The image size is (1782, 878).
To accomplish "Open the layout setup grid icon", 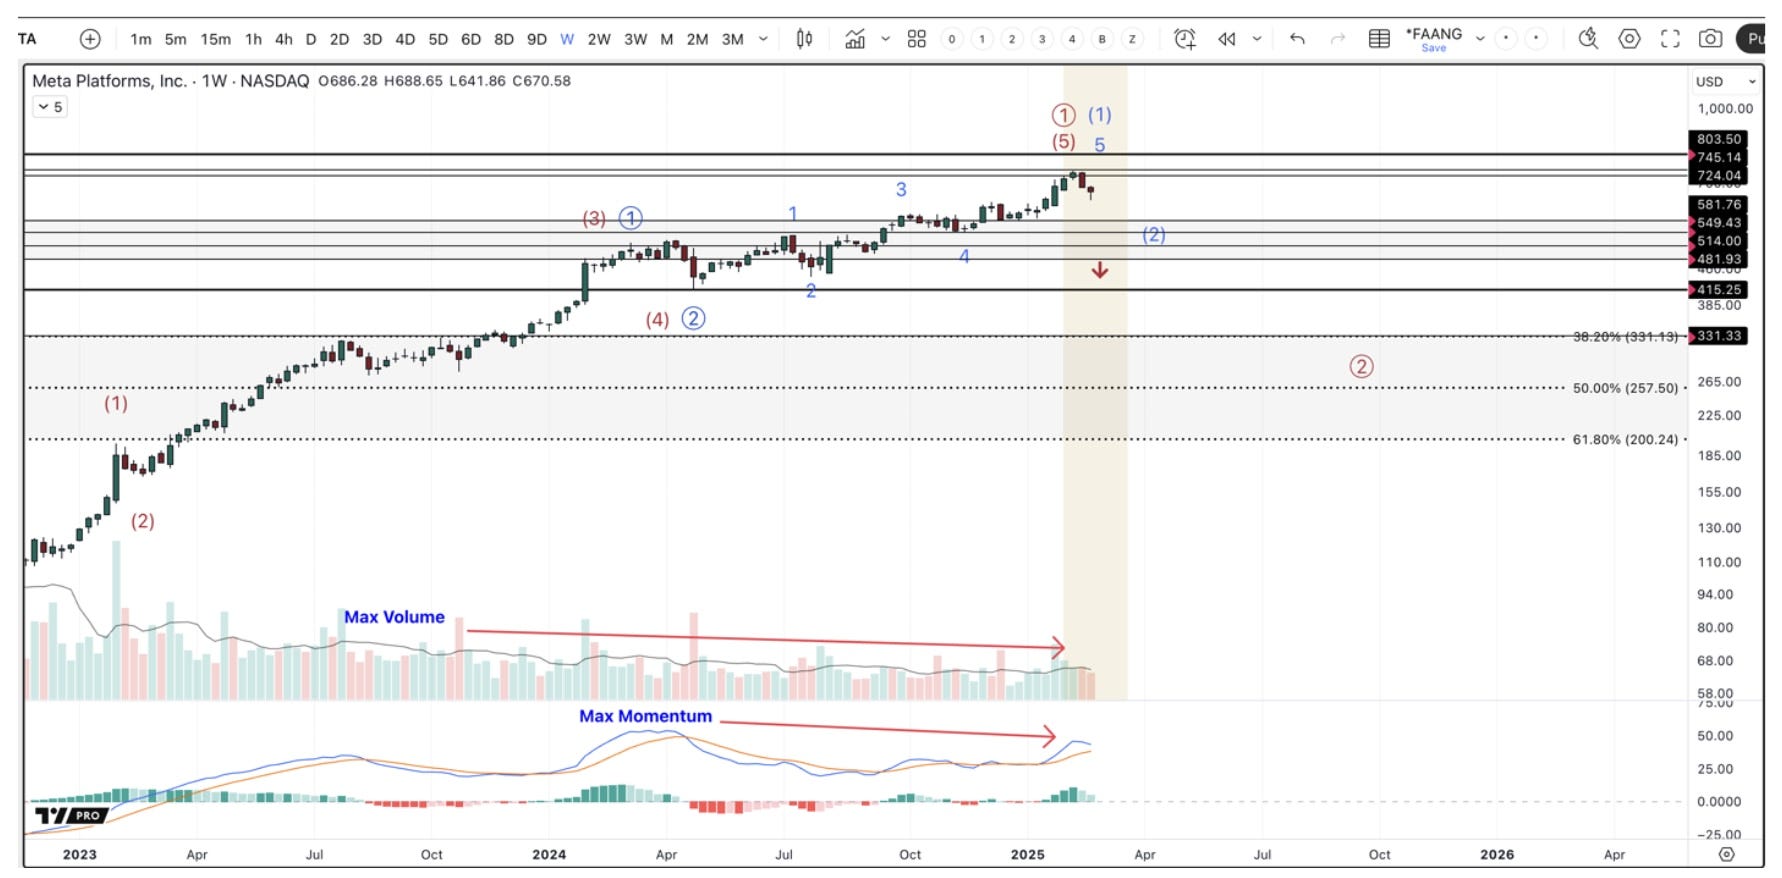I will 916,39.
